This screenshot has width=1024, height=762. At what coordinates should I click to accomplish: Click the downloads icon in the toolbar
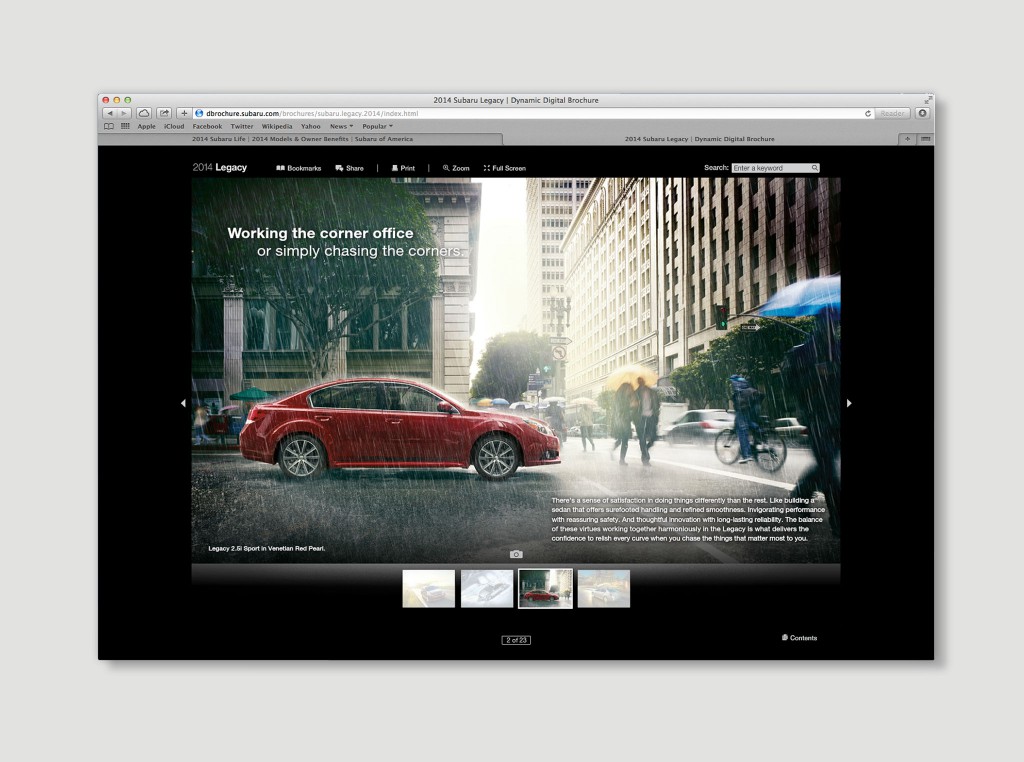pos(922,114)
